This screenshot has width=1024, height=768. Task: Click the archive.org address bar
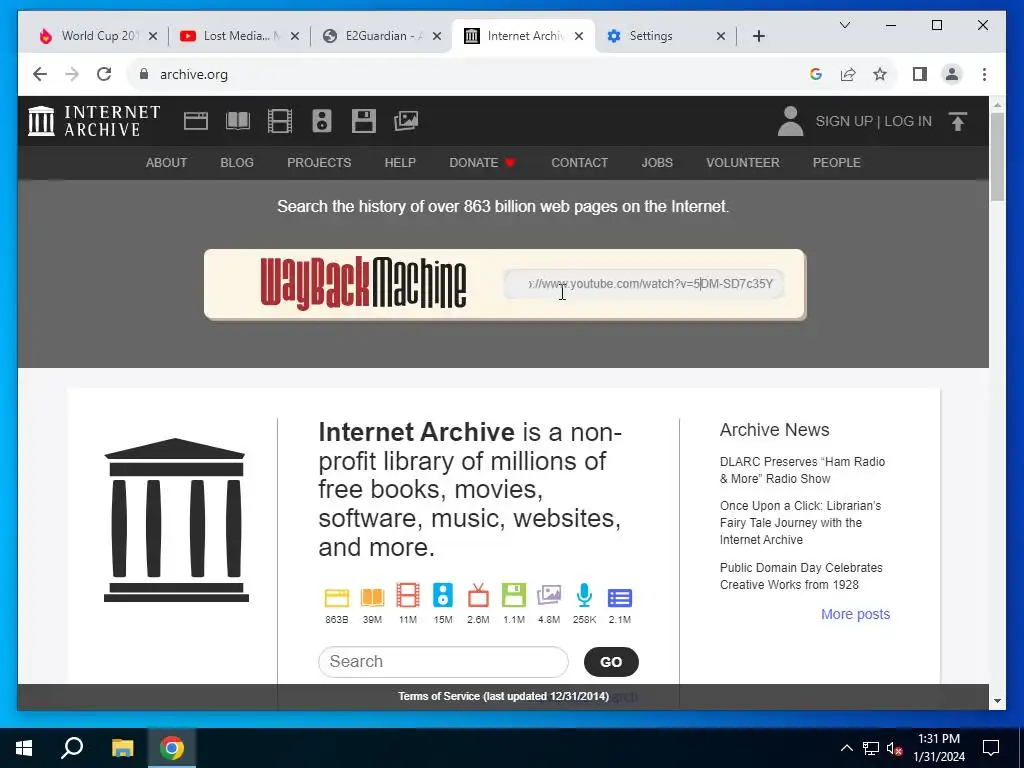464,74
